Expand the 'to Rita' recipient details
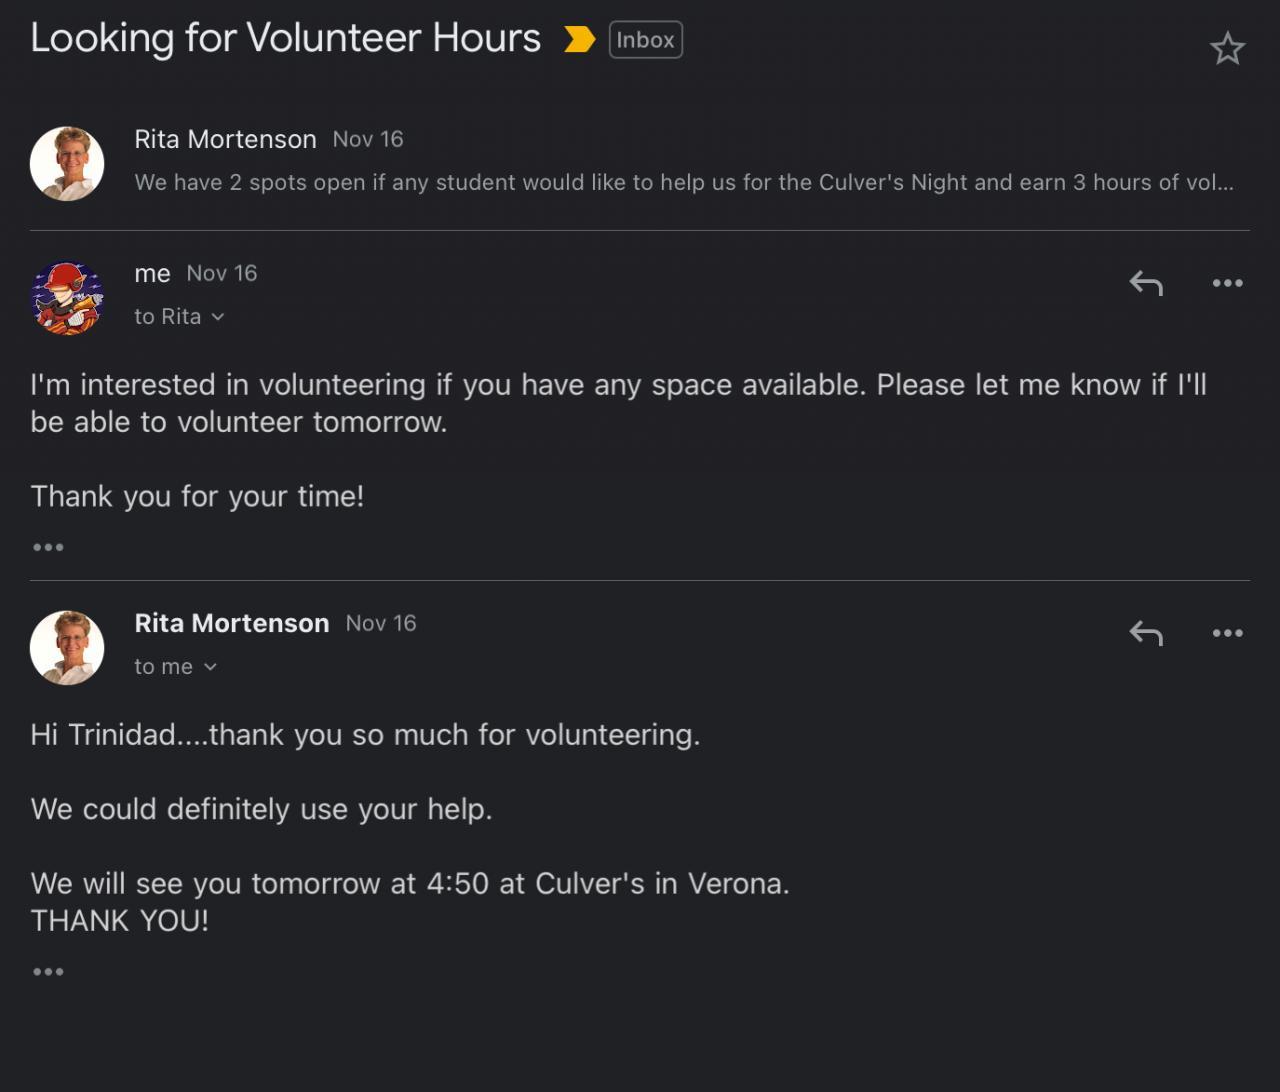1280x1092 pixels. click(x=180, y=317)
